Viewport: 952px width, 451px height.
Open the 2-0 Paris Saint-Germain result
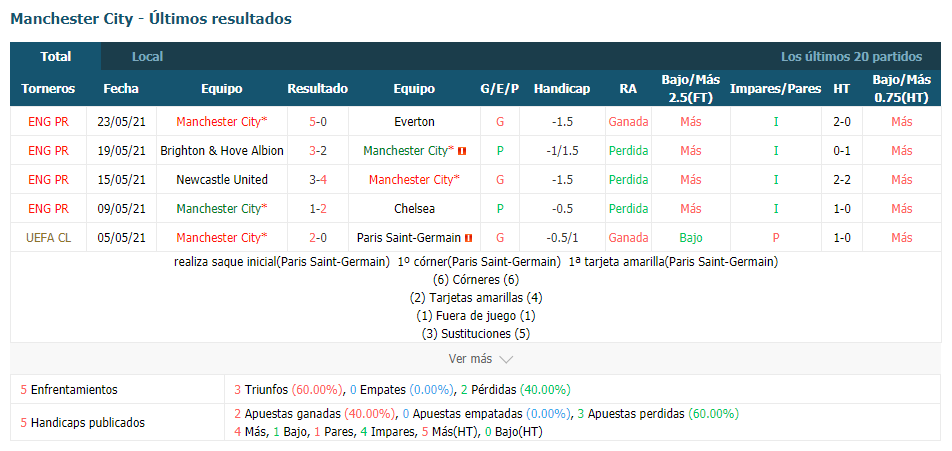(x=318, y=238)
